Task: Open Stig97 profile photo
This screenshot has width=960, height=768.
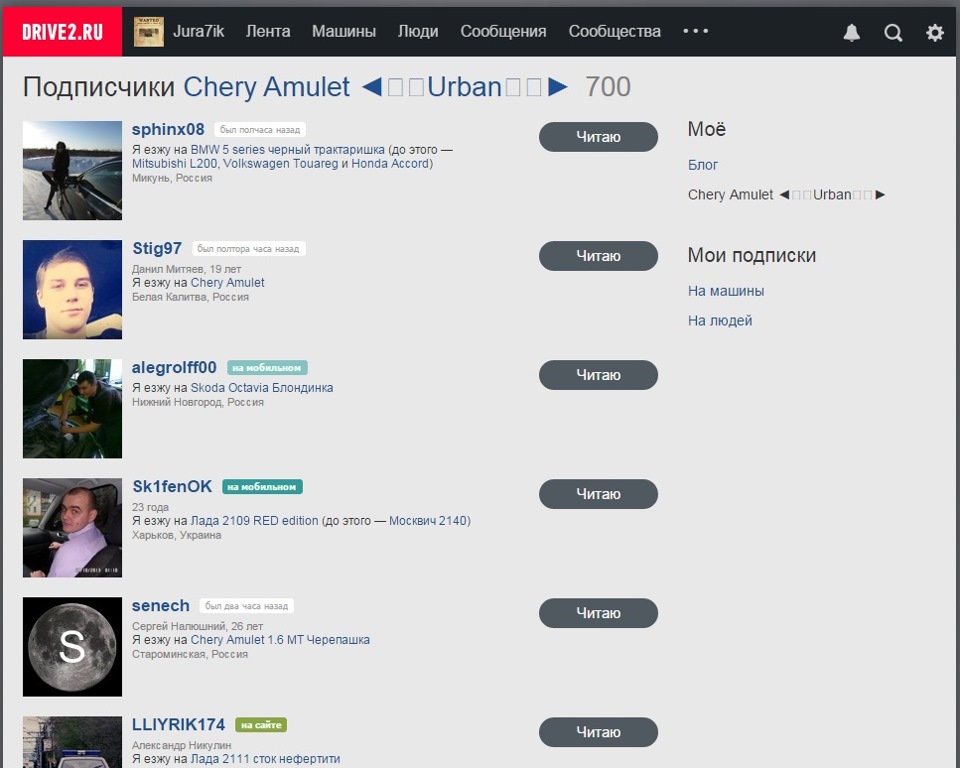Action: 72,289
